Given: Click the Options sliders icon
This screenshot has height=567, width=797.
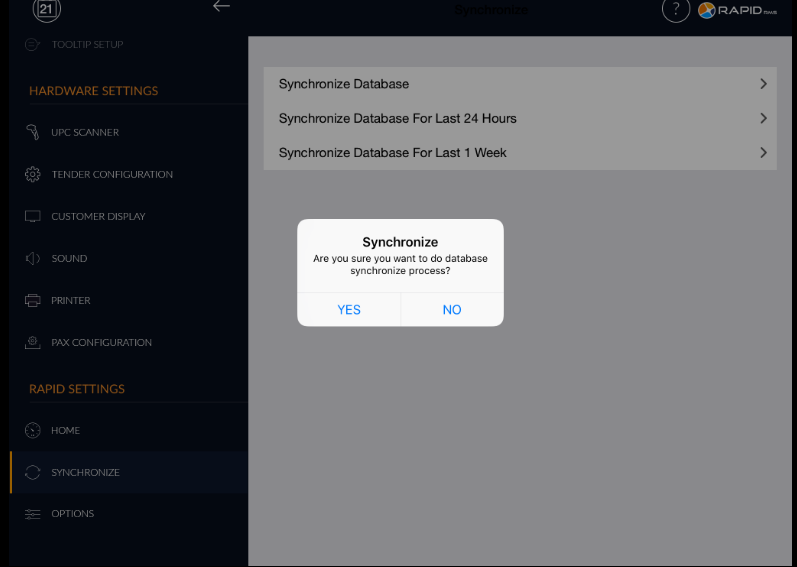Looking at the screenshot, I should pyautogui.click(x=32, y=513).
